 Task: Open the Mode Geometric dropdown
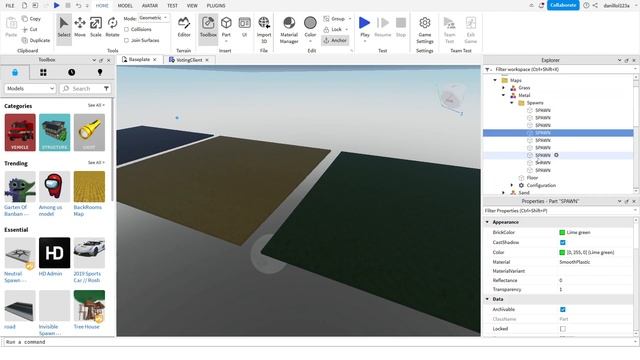click(x=153, y=18)
